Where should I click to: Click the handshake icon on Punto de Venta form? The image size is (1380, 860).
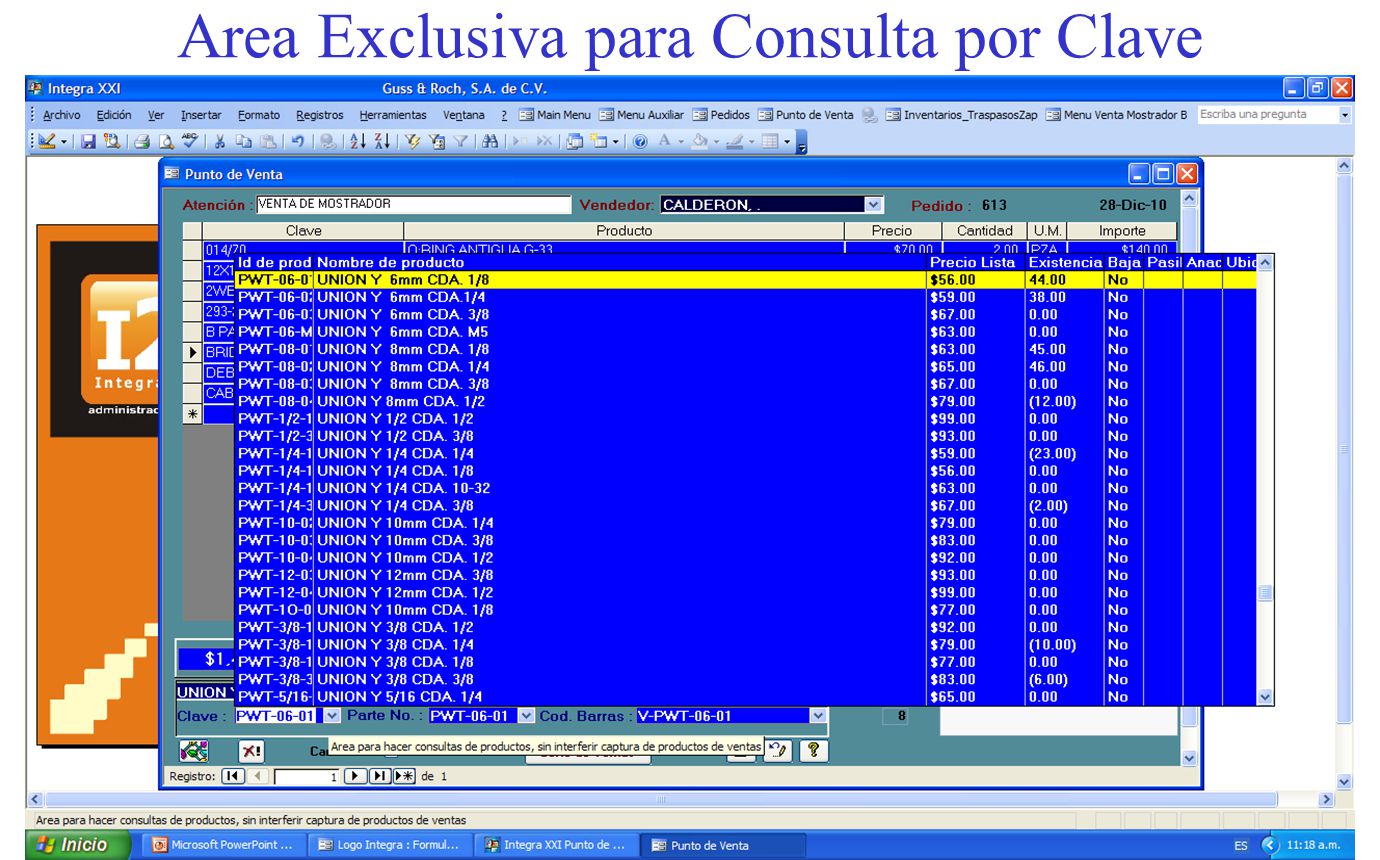tap(193, 750)
